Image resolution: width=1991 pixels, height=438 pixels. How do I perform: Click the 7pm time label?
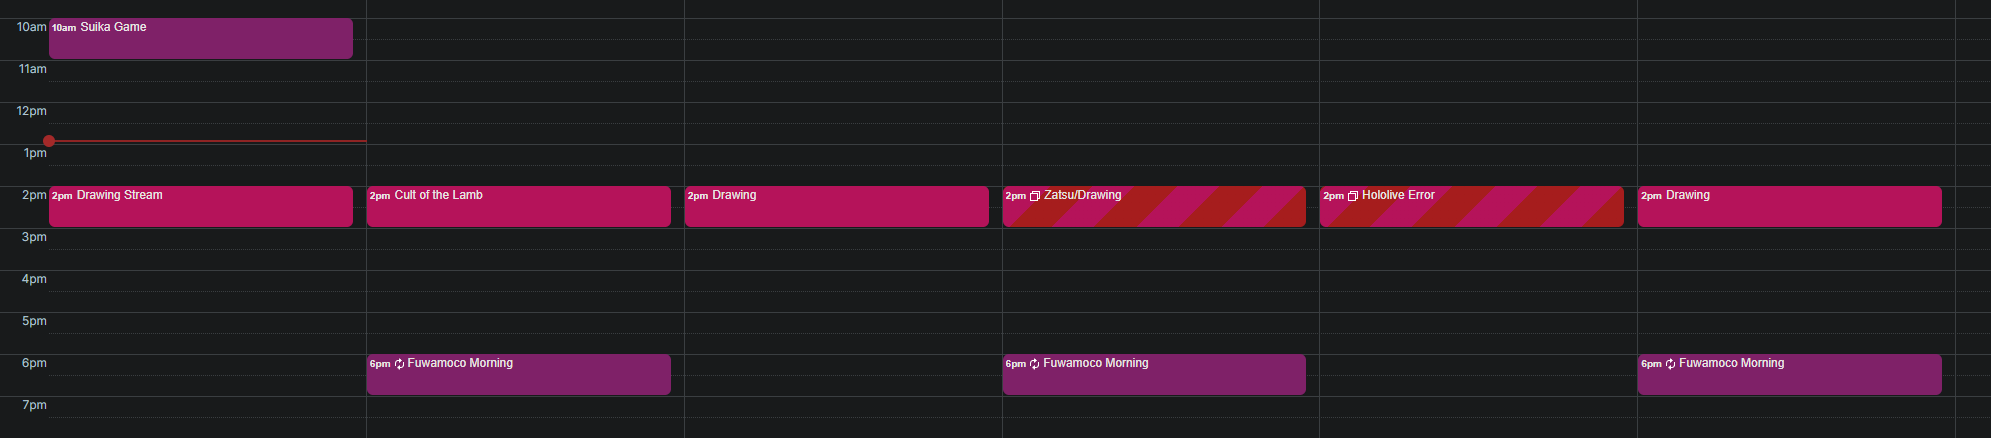click(x=34, y=405)
